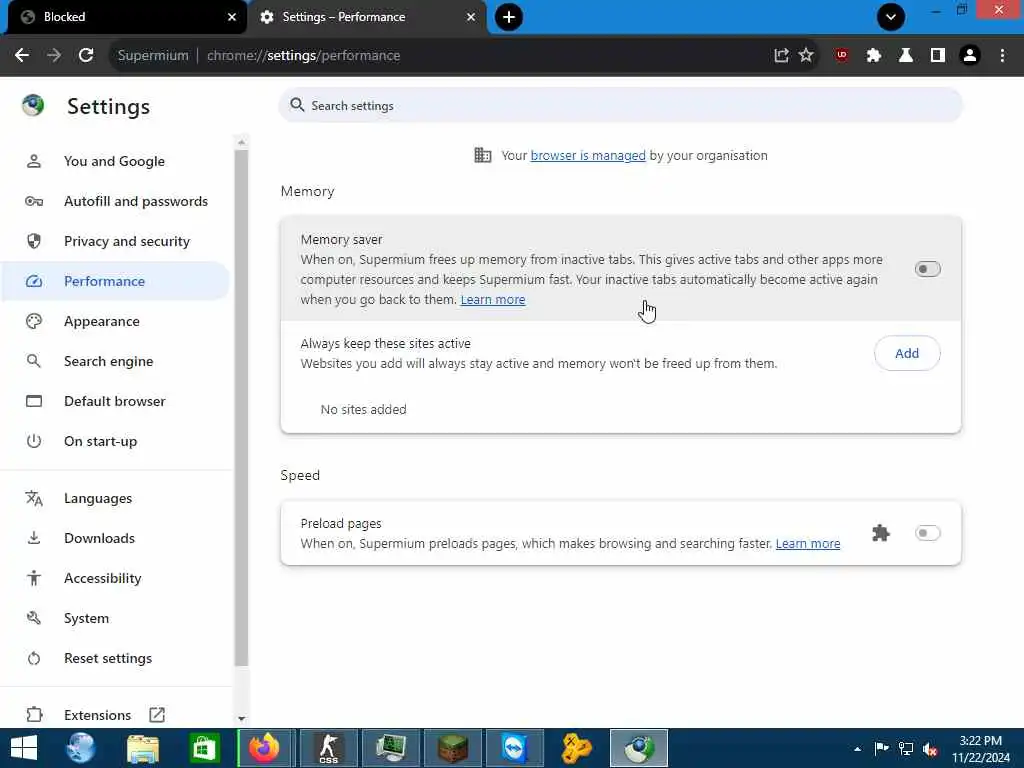
Task: Click Add for always active sites
Action: tap(907, 353)
